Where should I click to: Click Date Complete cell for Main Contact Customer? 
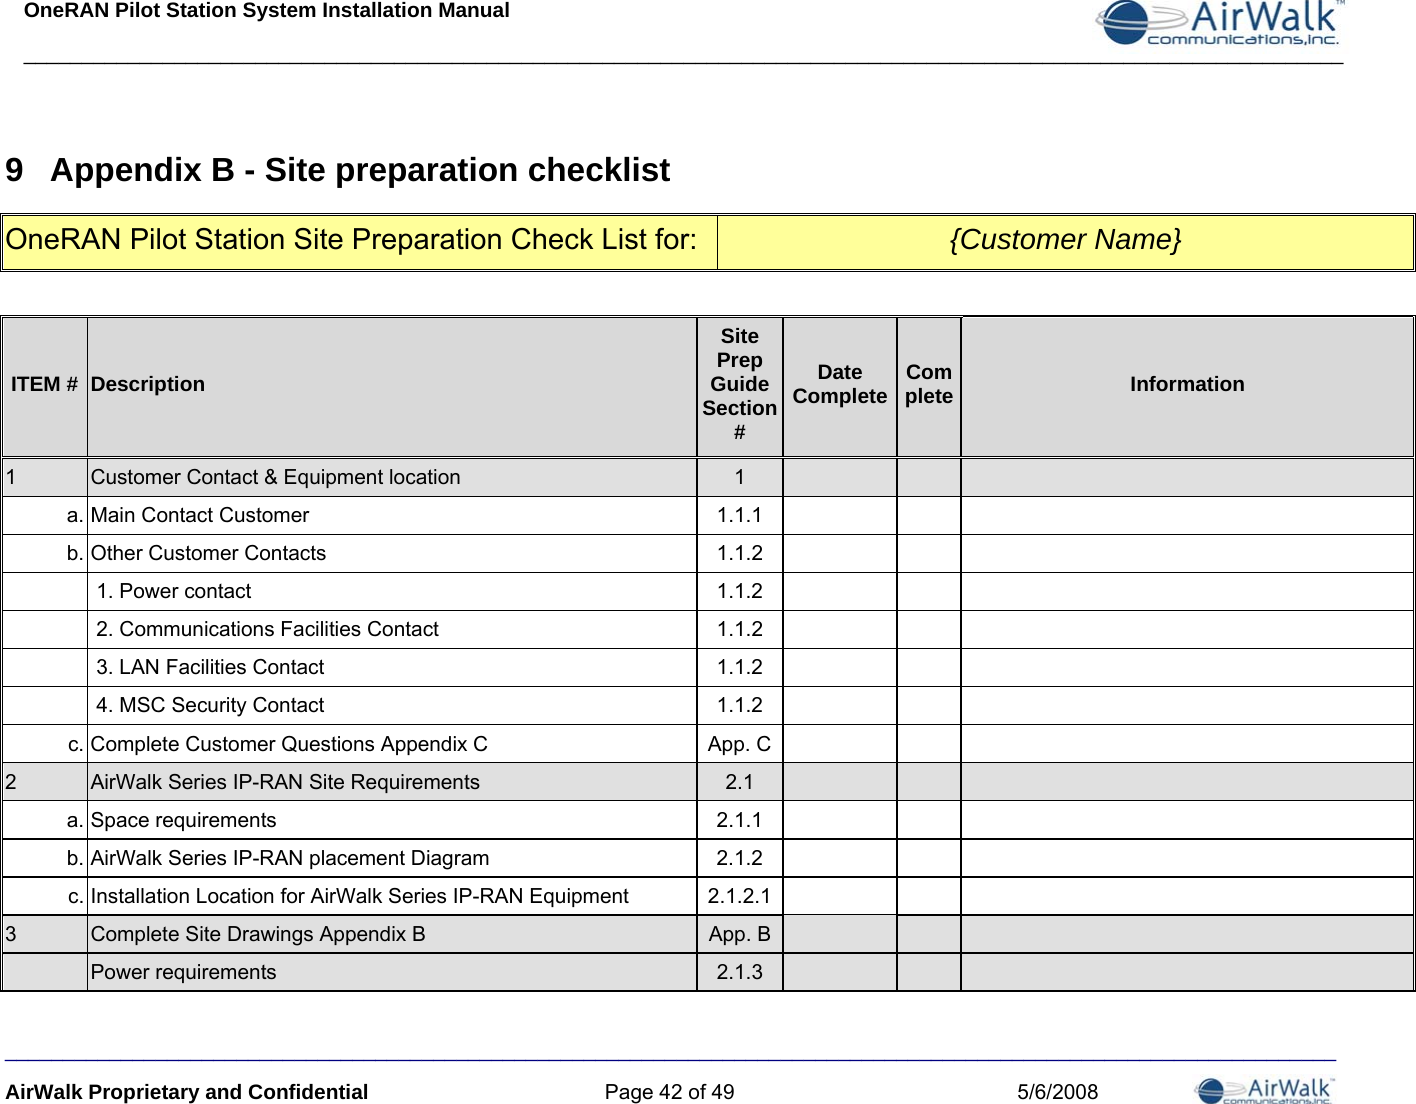pyautogui.click(x=840, y=515)
